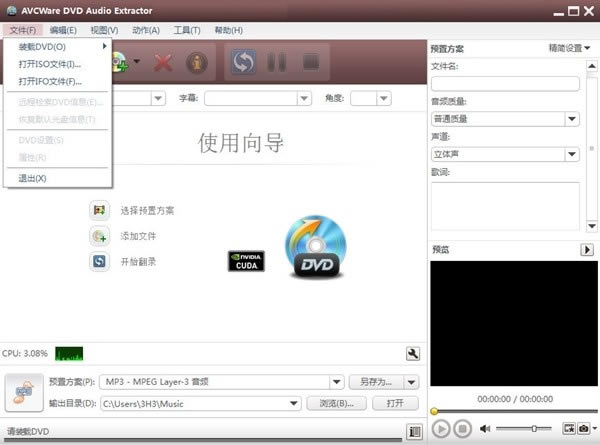Click the add DVD disc toolbar icon

click(x=119, y=62)
